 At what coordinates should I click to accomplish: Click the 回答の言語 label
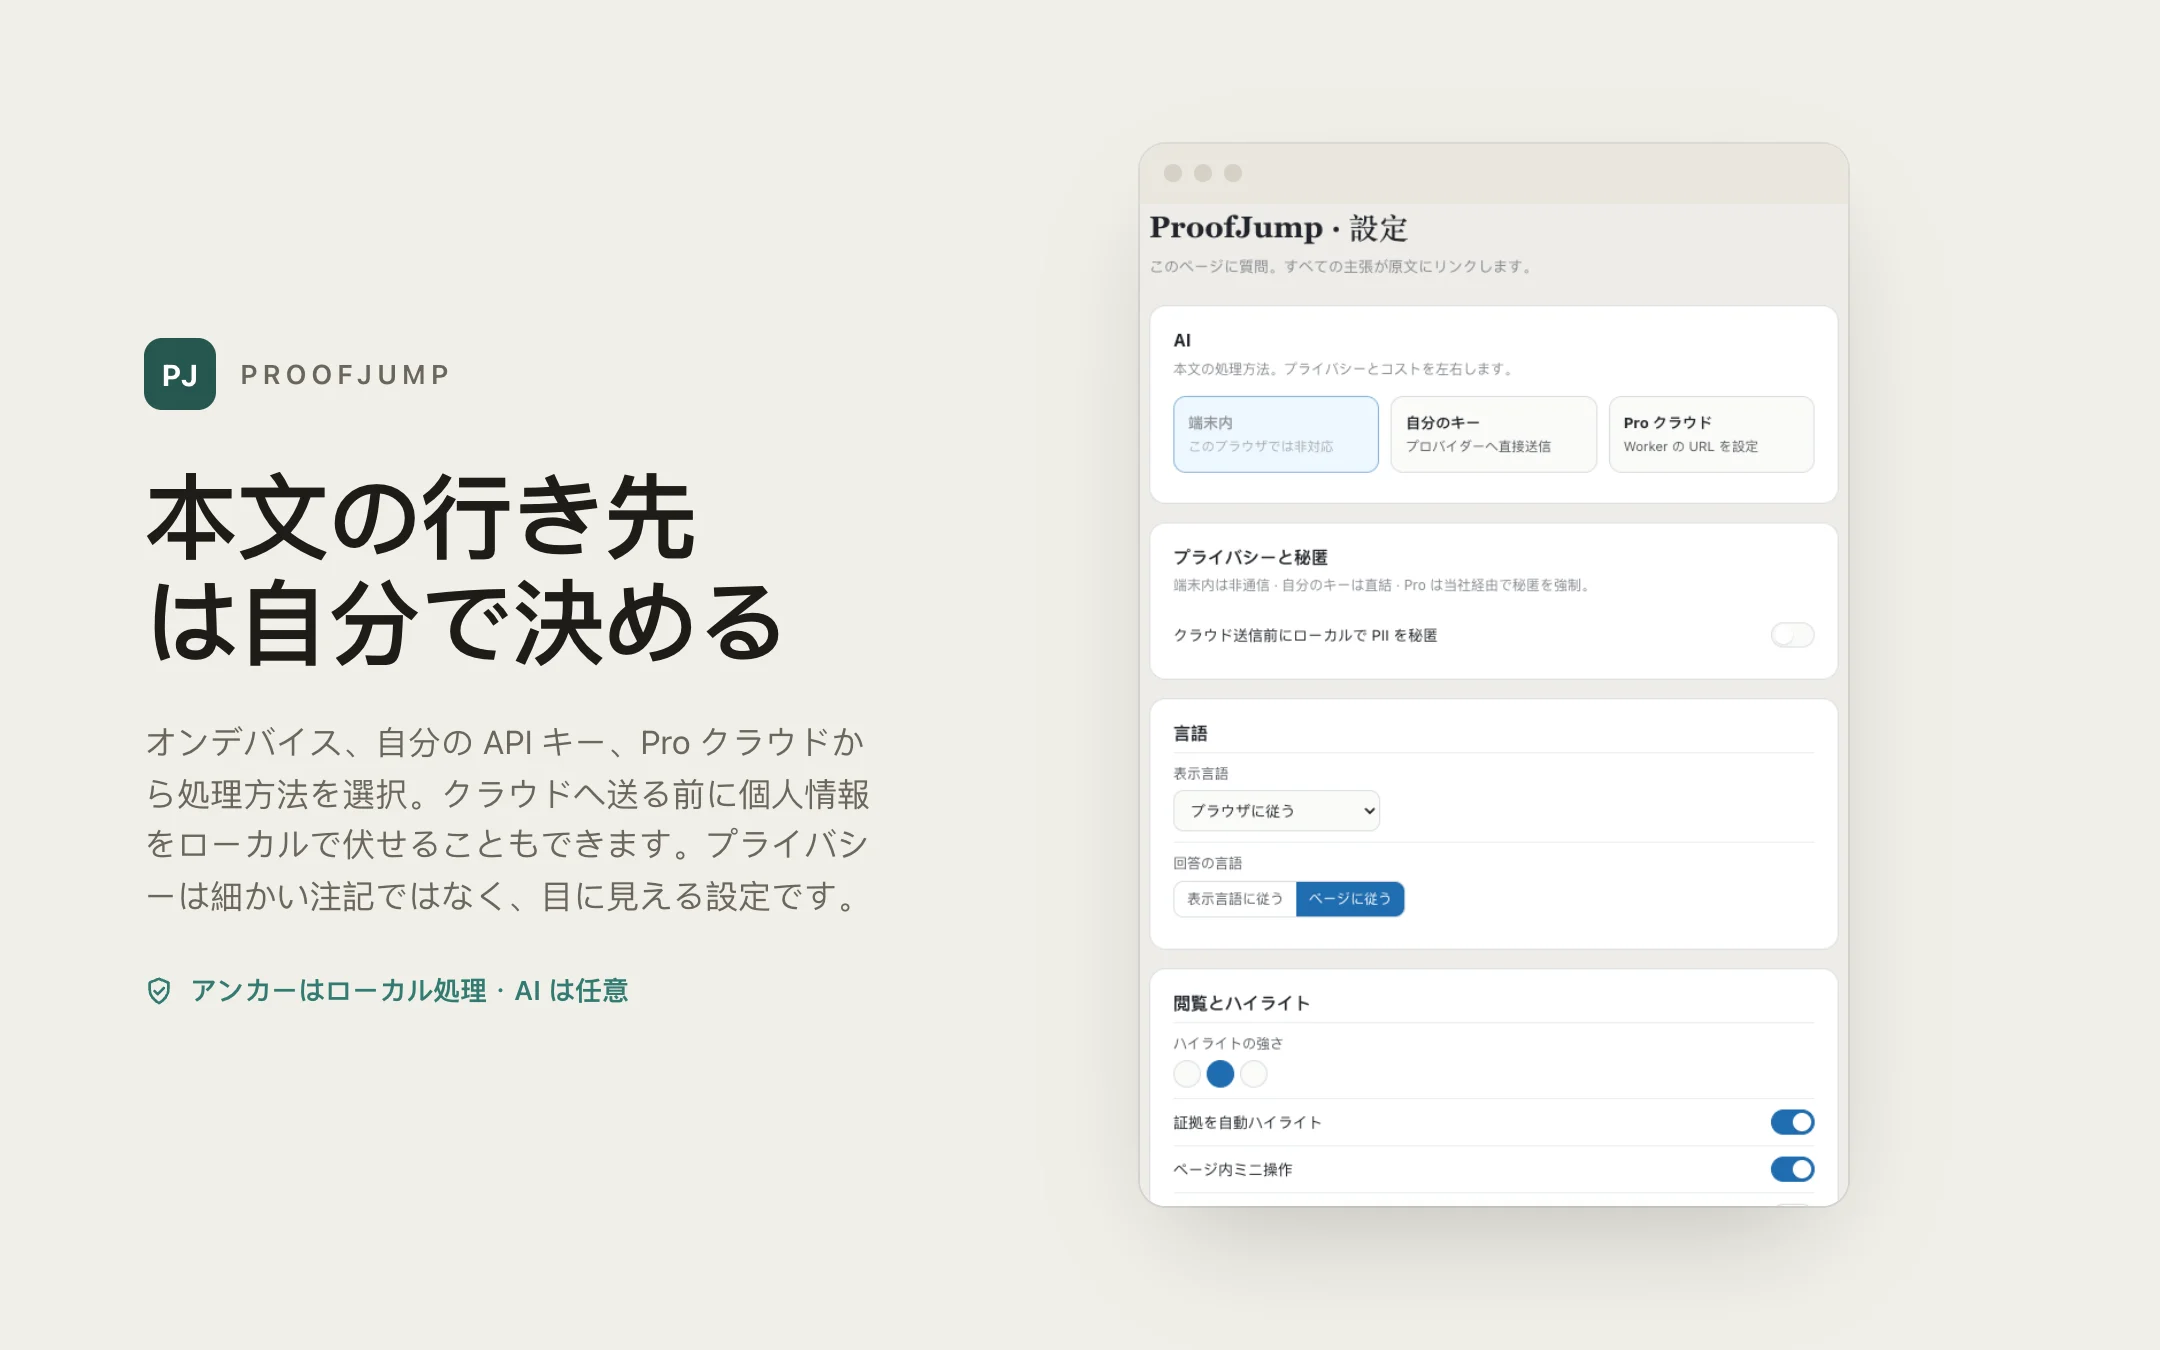click(1208, 863)
